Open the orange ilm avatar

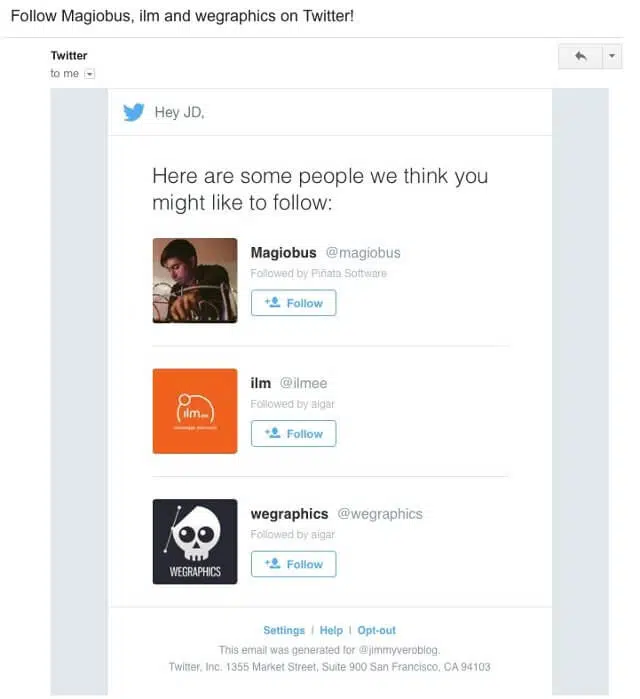pyautogui.click(x=195, y=411)
